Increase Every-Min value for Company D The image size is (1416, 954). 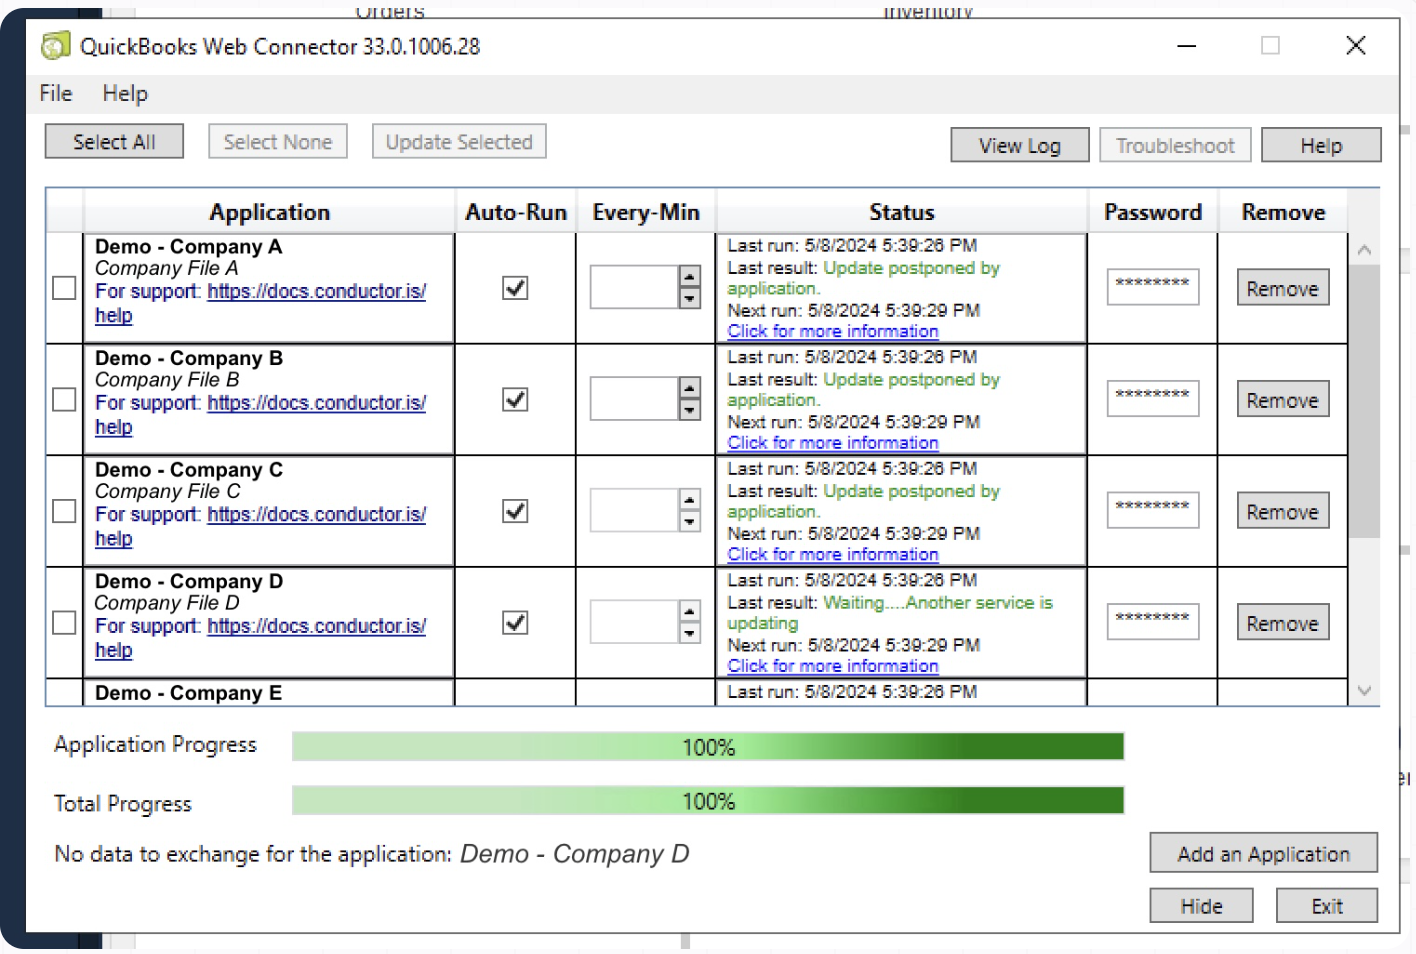click(x=689, y=612)
